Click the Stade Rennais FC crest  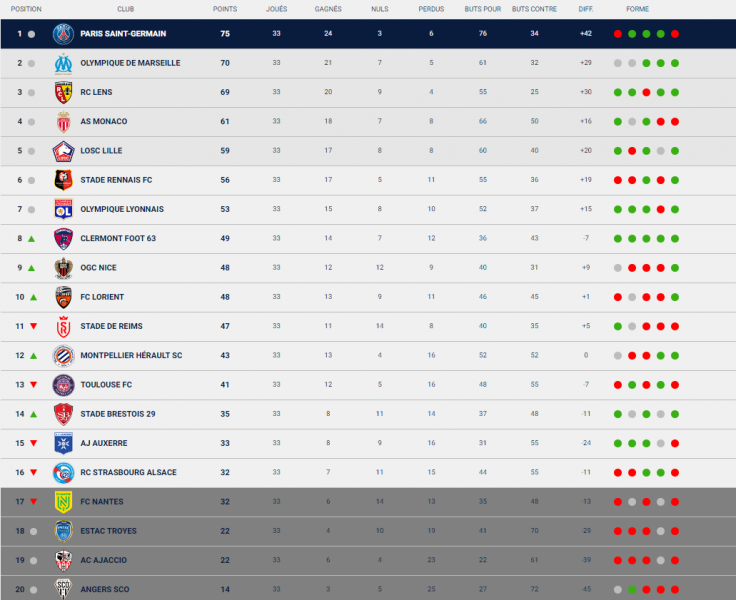point(64,180)
